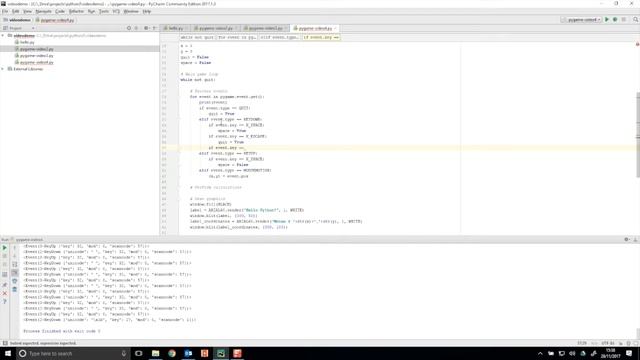Open File Explorer from the taskbar
Viewport: 640px width, 360px height.
point(156,353)
